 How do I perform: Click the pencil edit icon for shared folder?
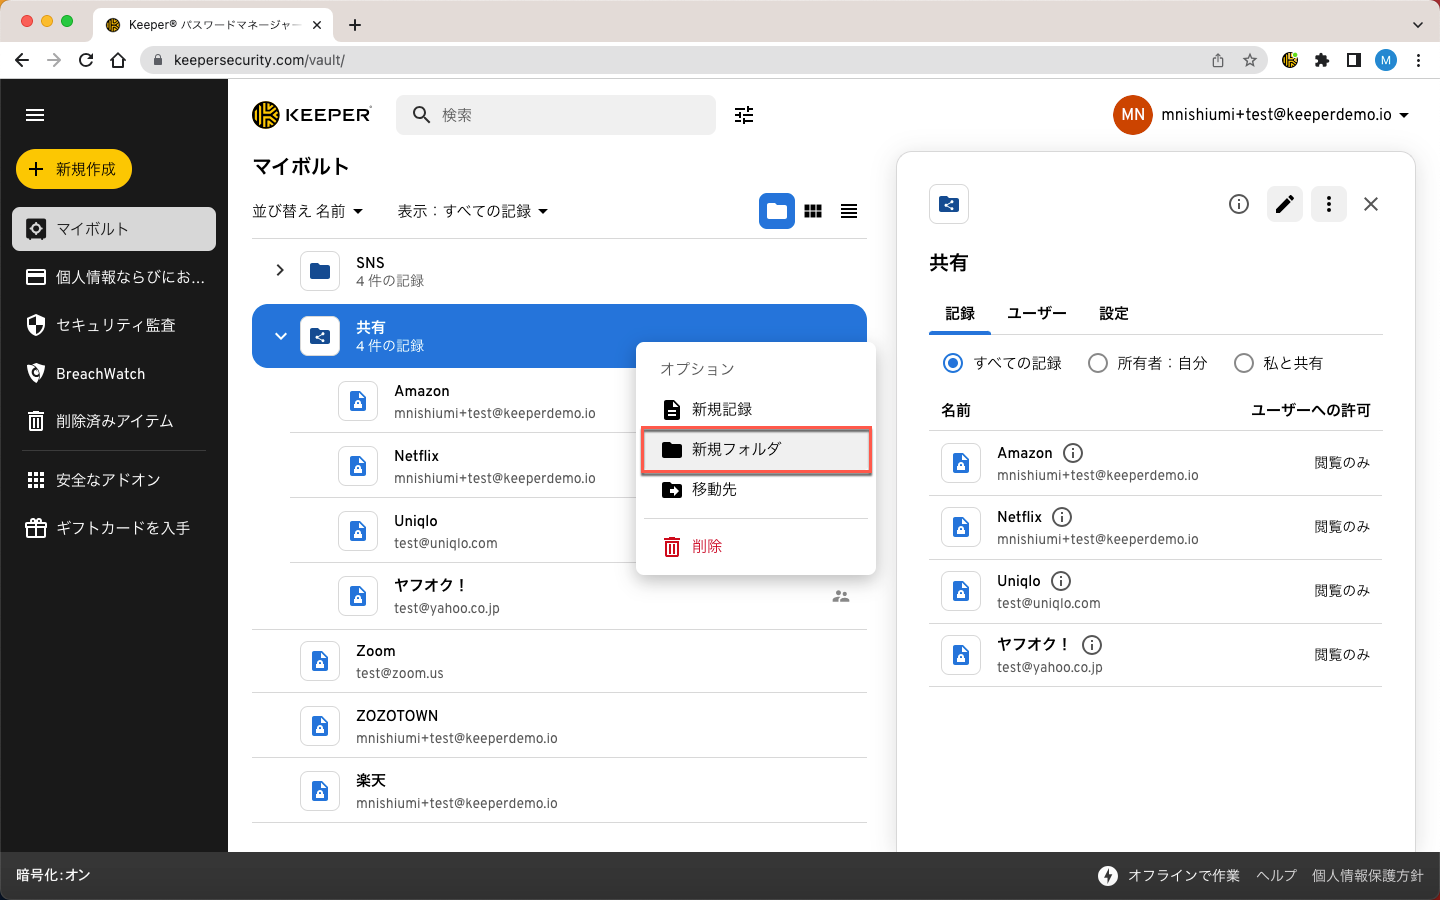pyautogui.click(x=1285, y=204)
